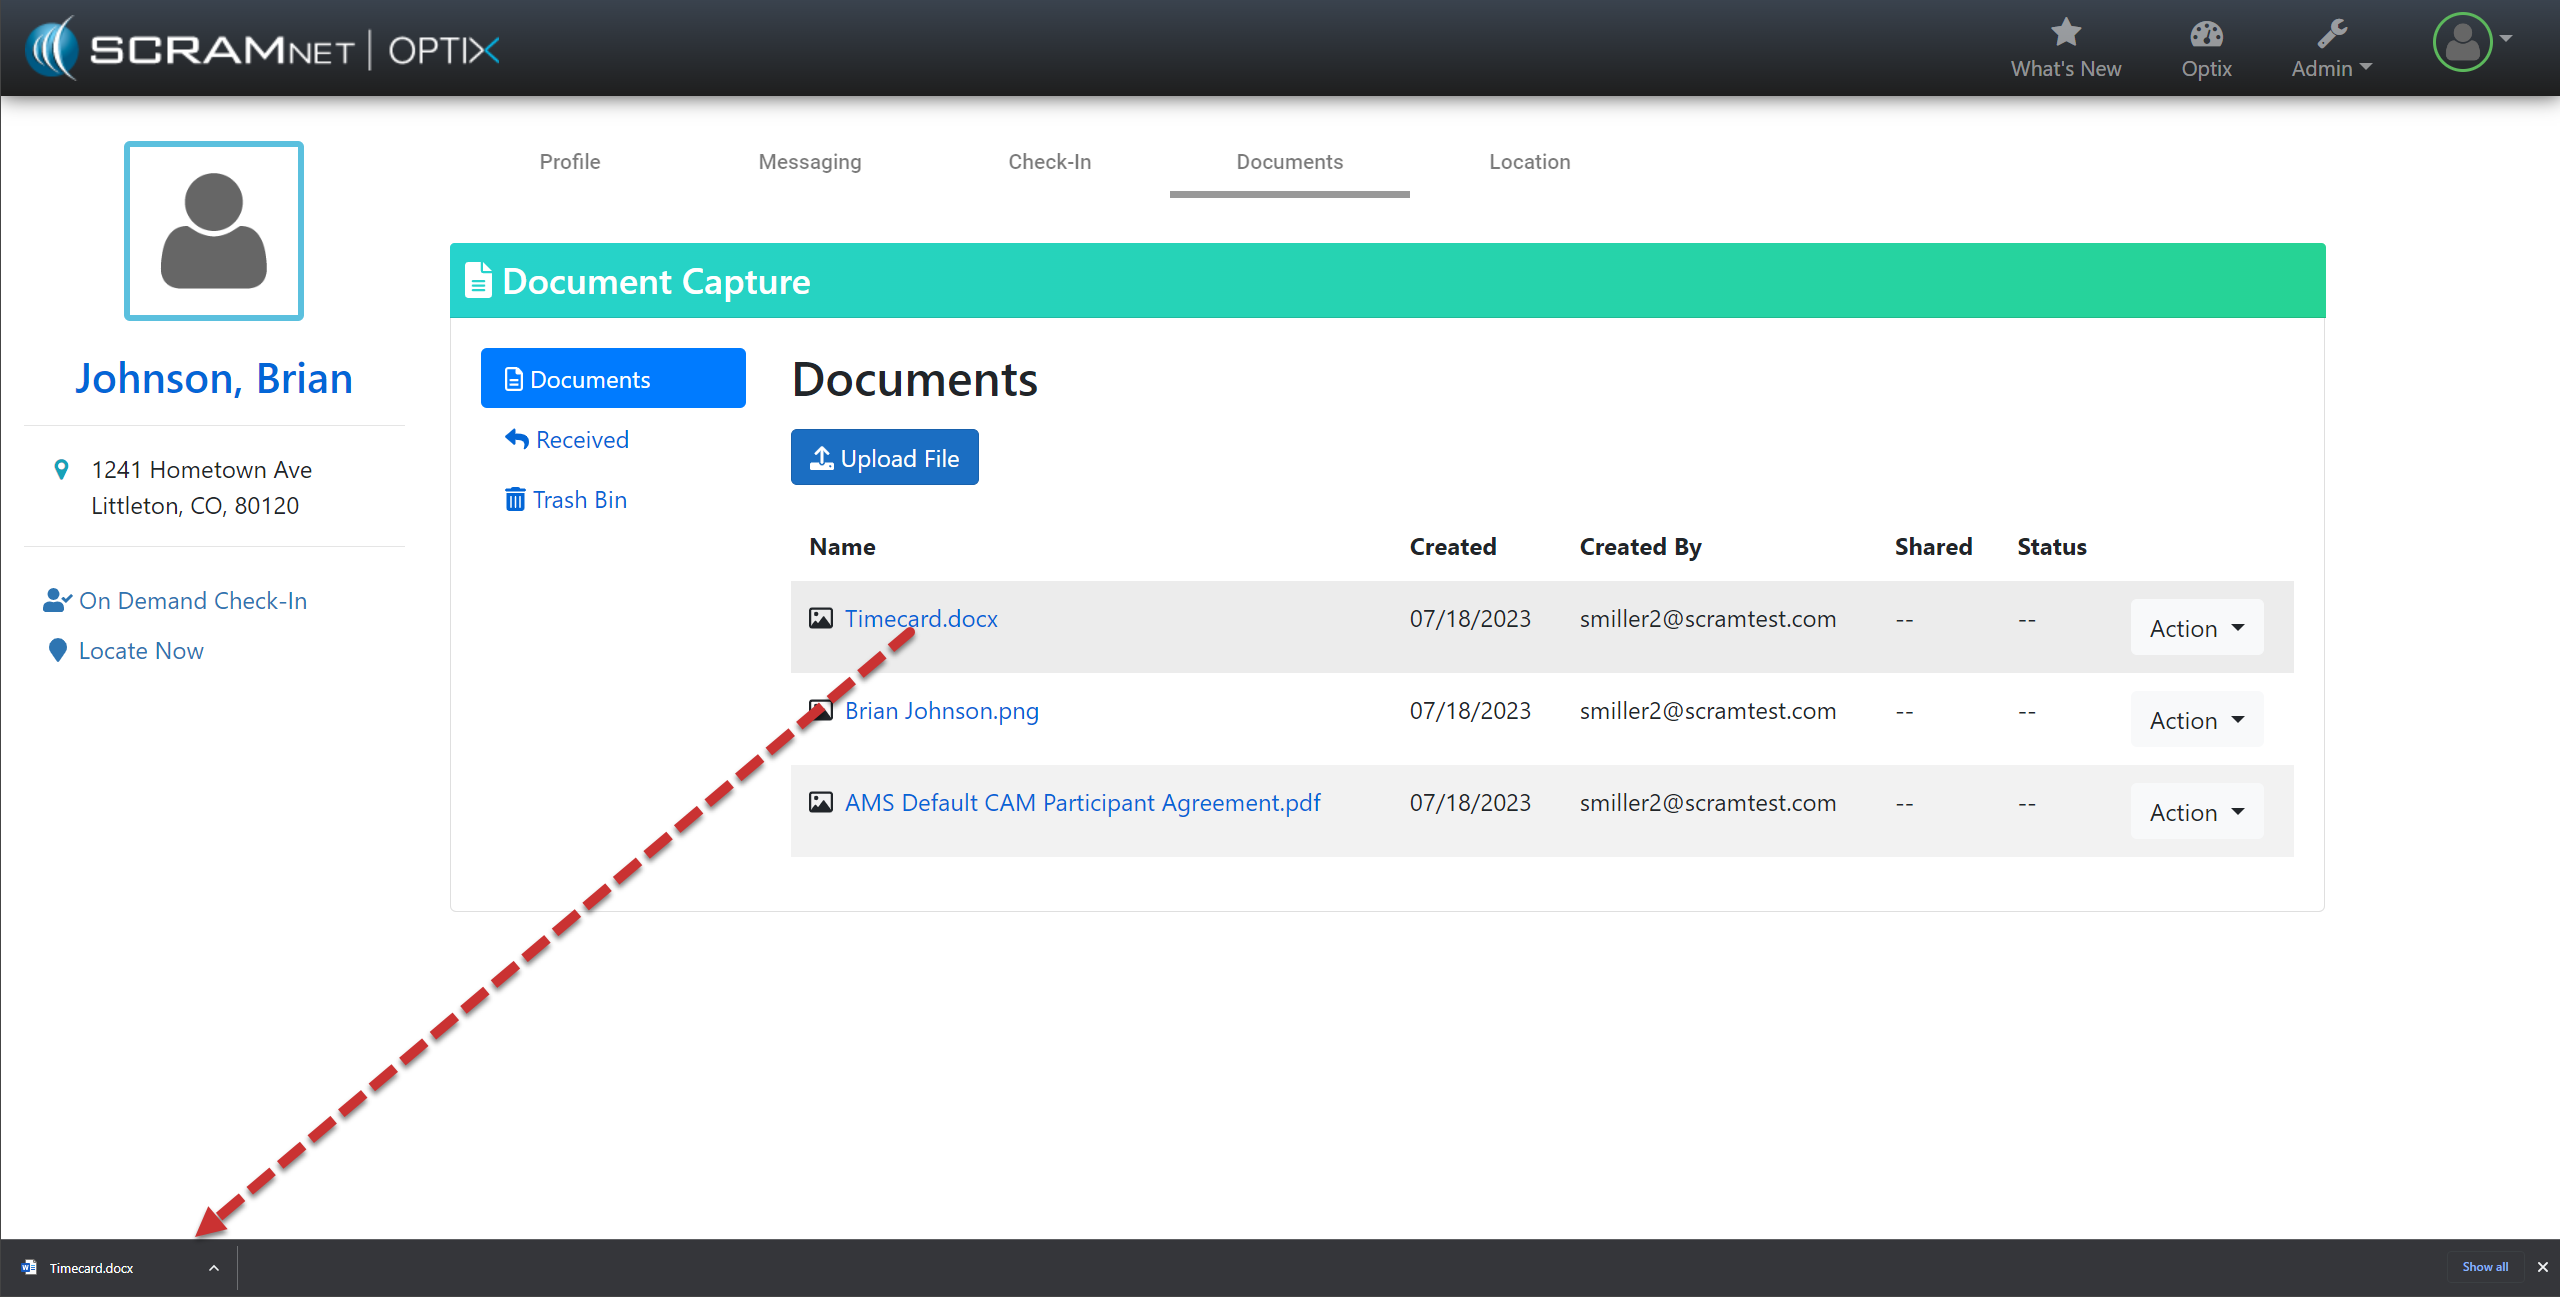Open the Received documents section
2560x1297 pixels.
point(567,440)
